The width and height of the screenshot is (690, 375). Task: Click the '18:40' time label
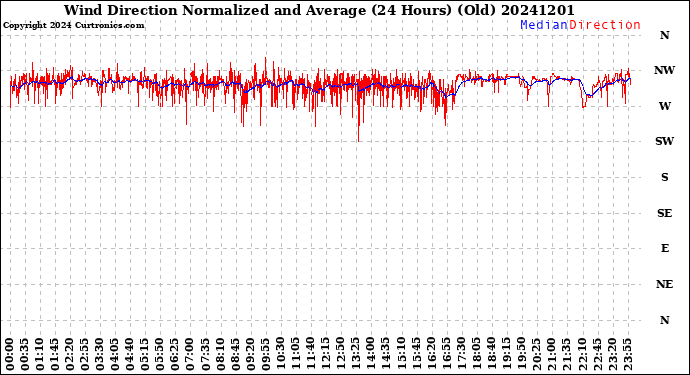(x=491, y=354)
